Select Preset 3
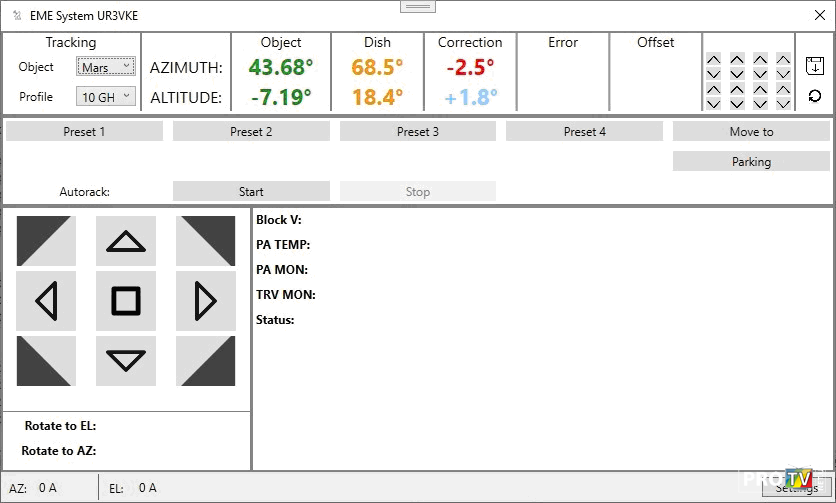This screenshot has height=503, width=836. tap(418, 131)
